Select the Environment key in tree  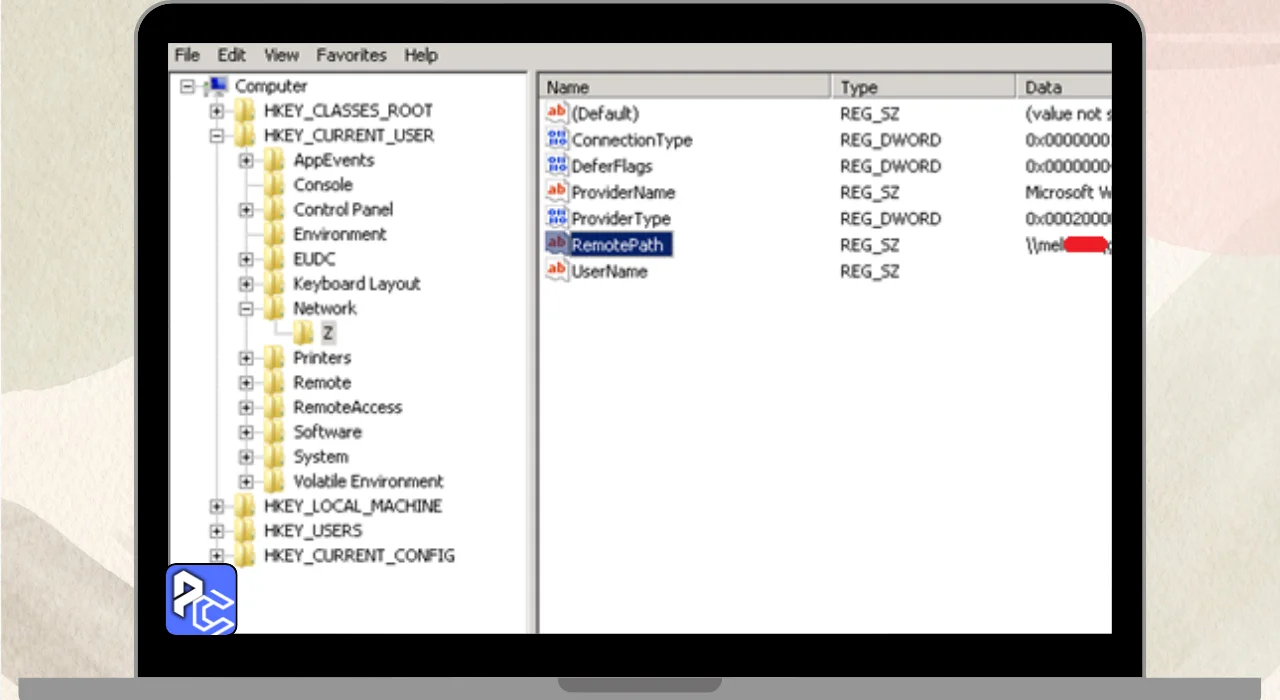coord(339,234)
